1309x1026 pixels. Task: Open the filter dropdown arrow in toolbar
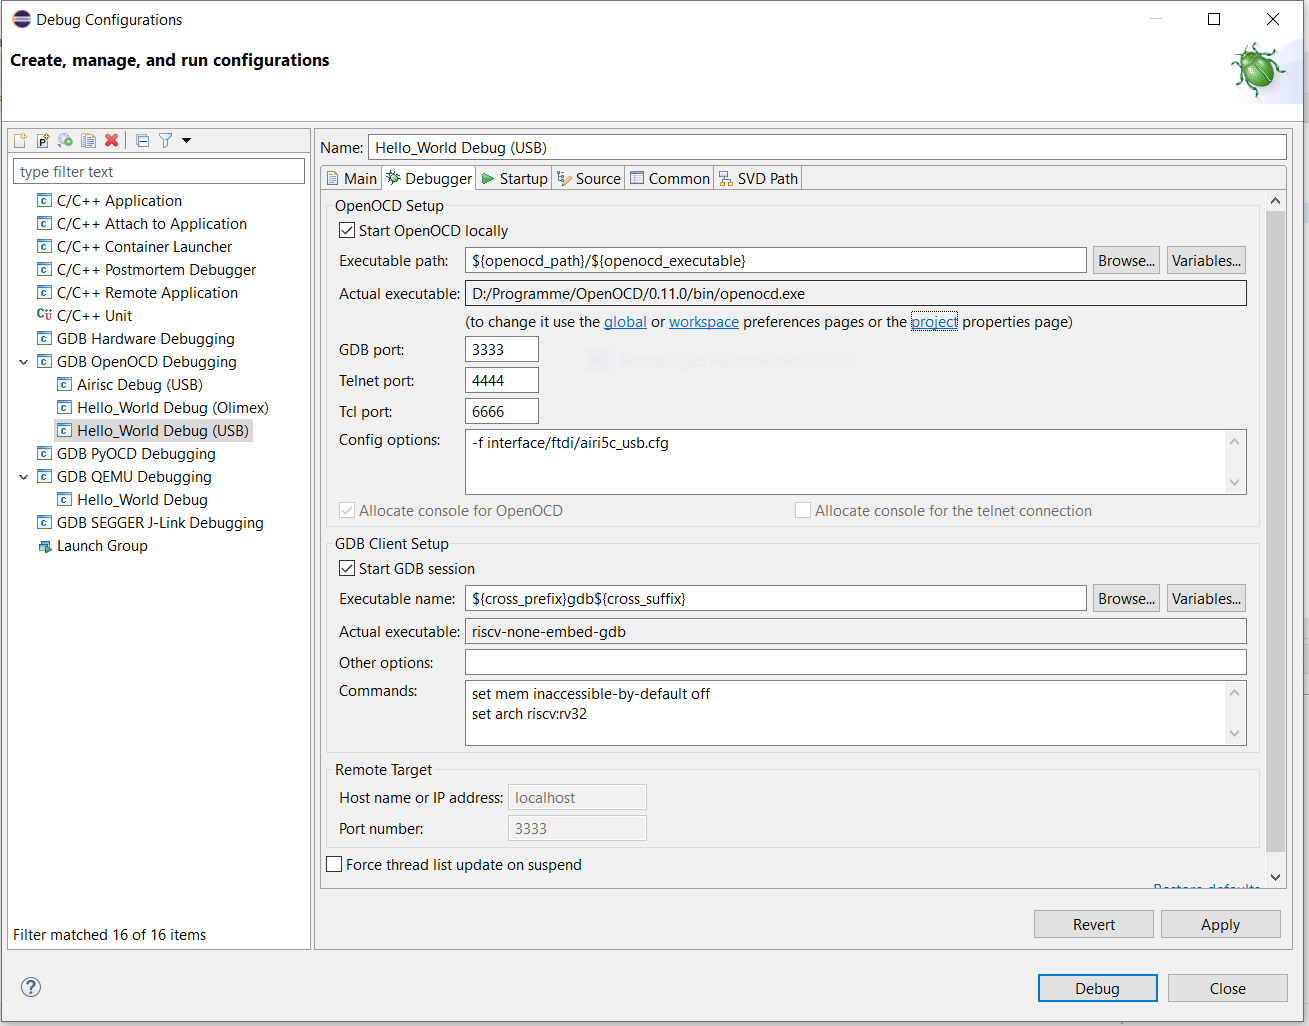(186, 141)
